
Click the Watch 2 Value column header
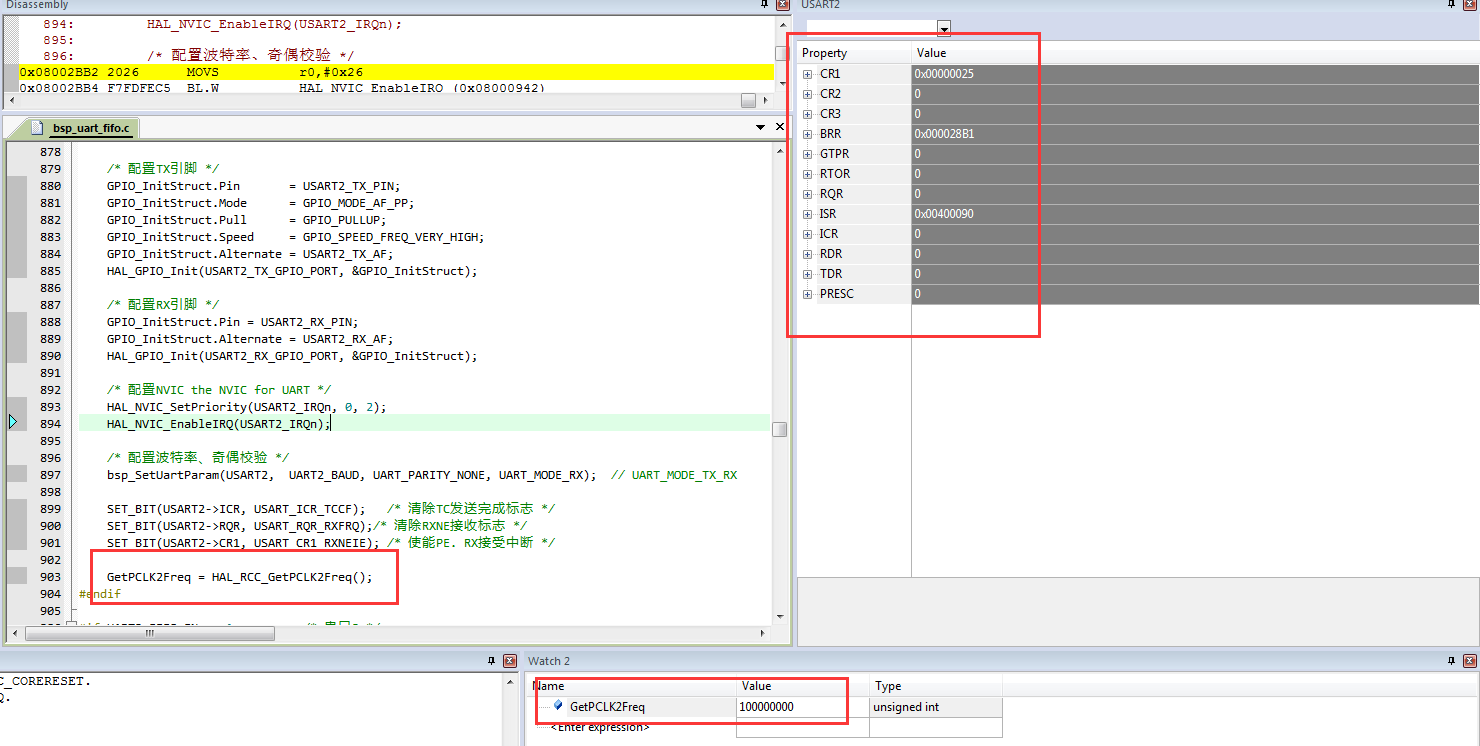click(802, 686)
